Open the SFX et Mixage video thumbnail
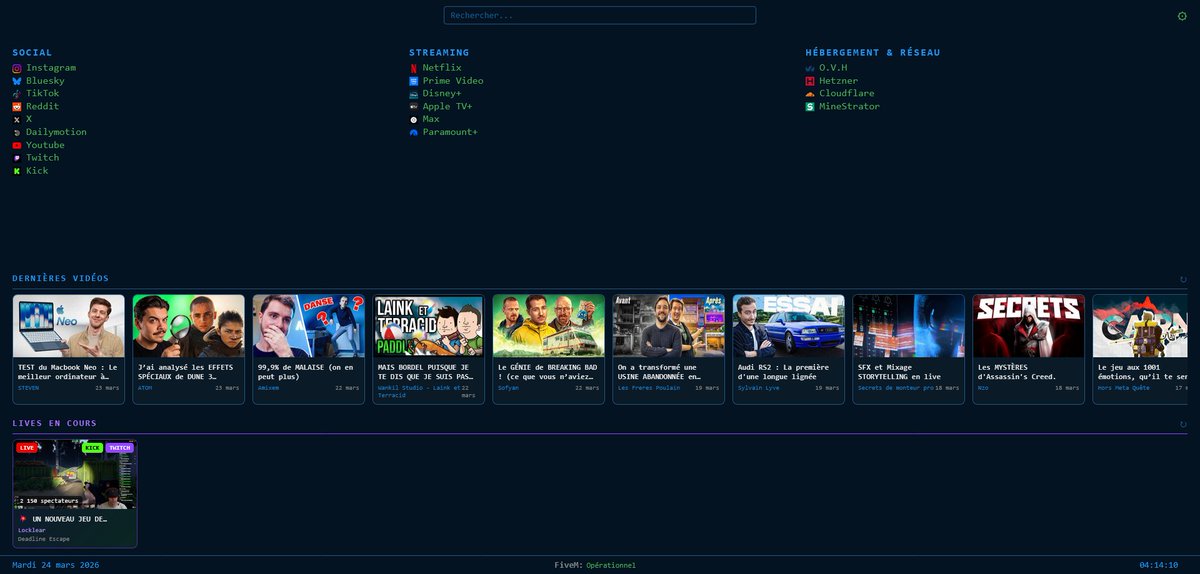1200x574 pixels. (909, 326)
